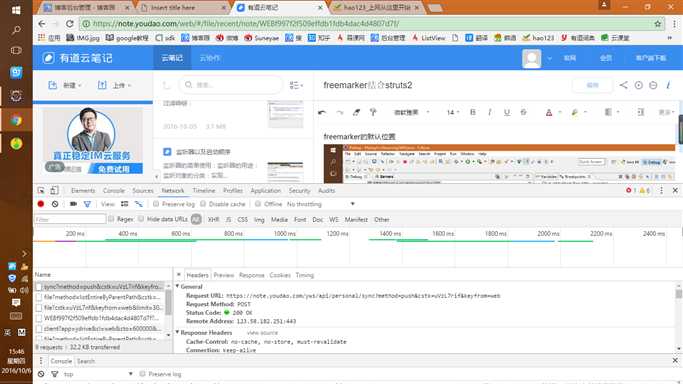The width and height of the screenshot is (683, 384).
Task: Switch to the Elements tab
Action: [83, 191]
